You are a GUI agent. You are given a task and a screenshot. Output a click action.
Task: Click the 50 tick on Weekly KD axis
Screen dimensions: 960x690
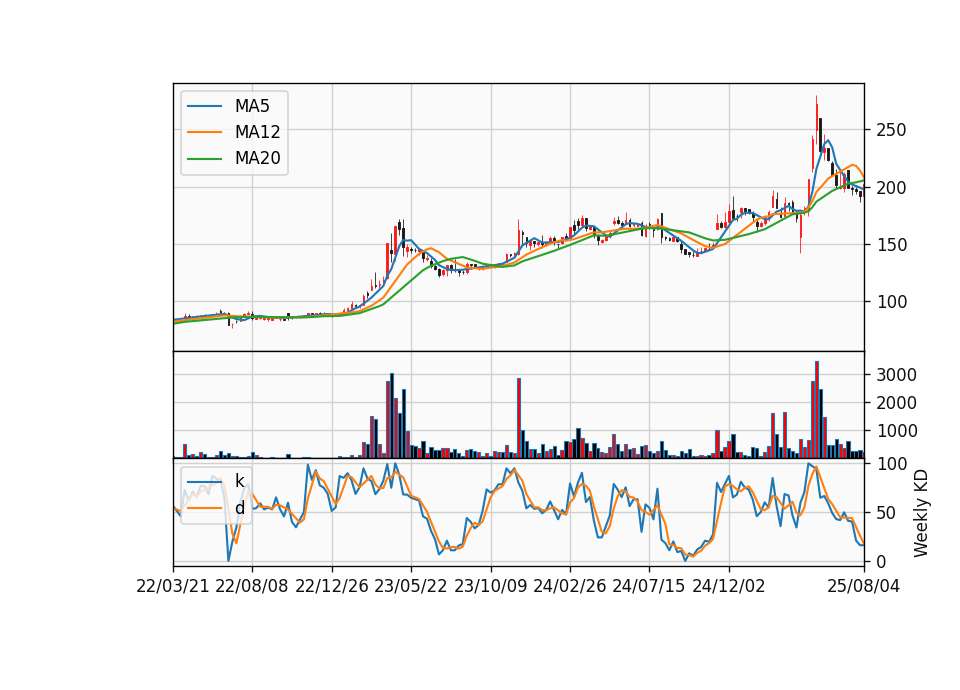pyautogui.click(x=886, y=513)
